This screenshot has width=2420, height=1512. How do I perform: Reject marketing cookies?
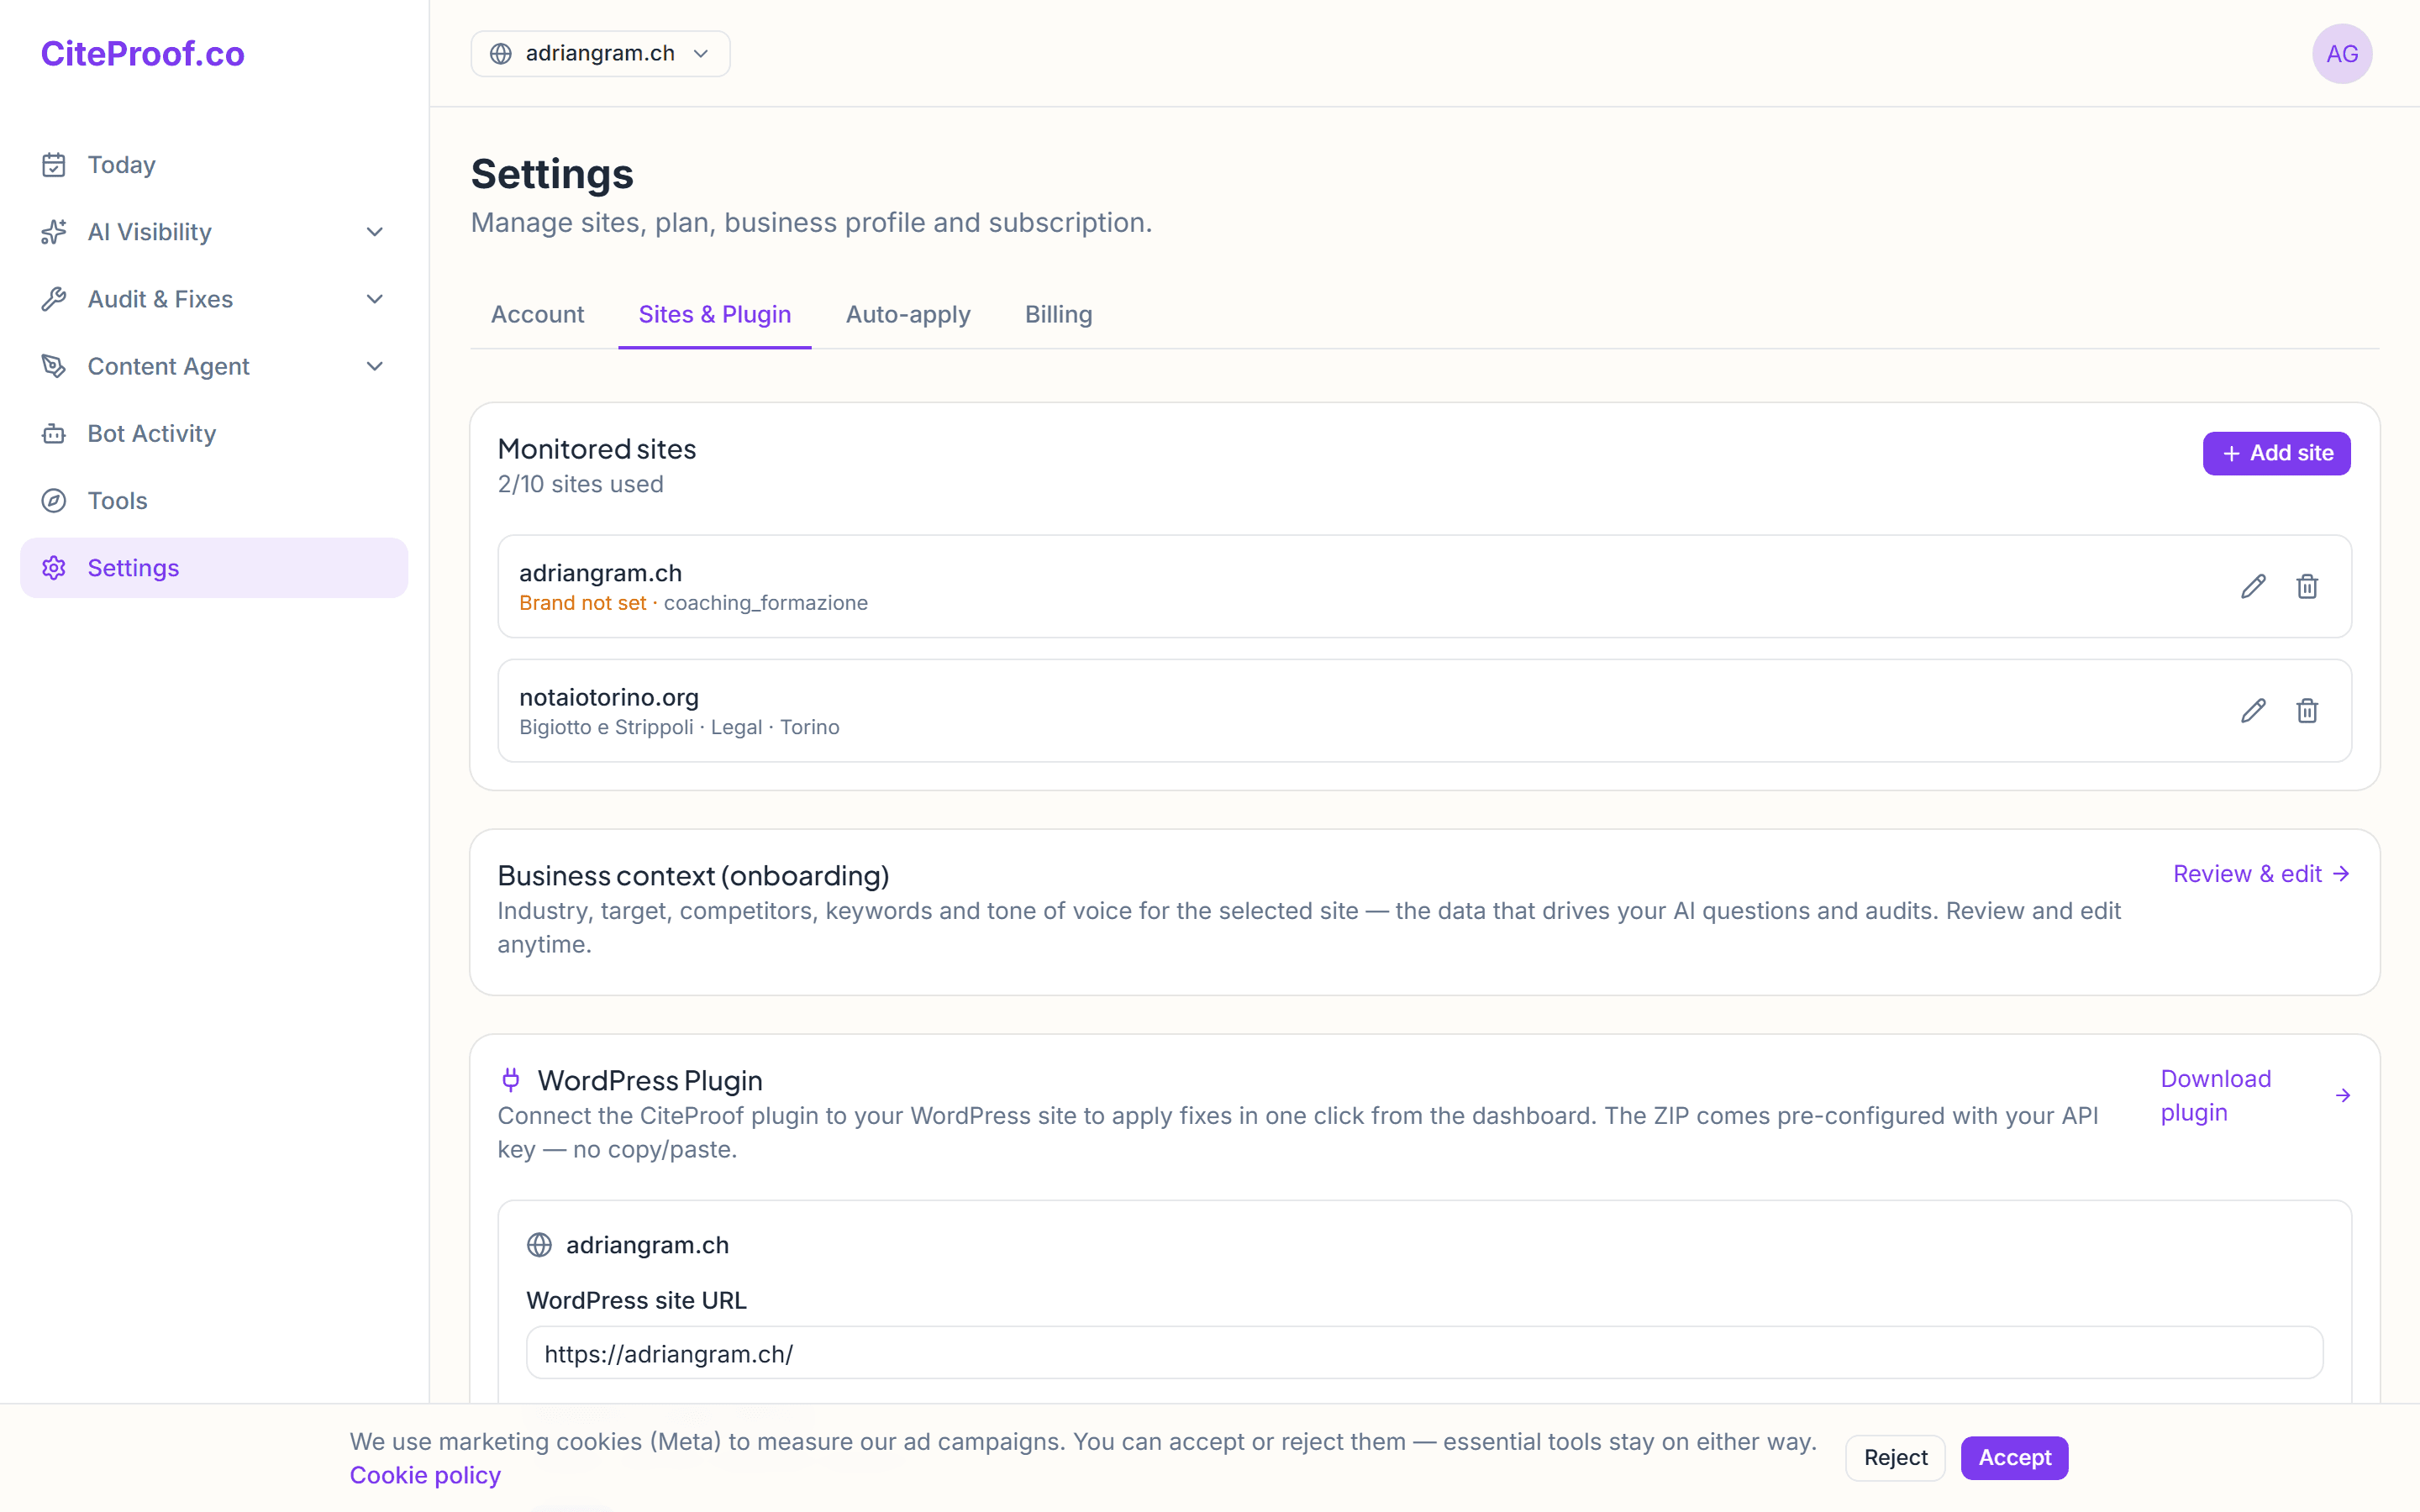tap(1895, 1458)
